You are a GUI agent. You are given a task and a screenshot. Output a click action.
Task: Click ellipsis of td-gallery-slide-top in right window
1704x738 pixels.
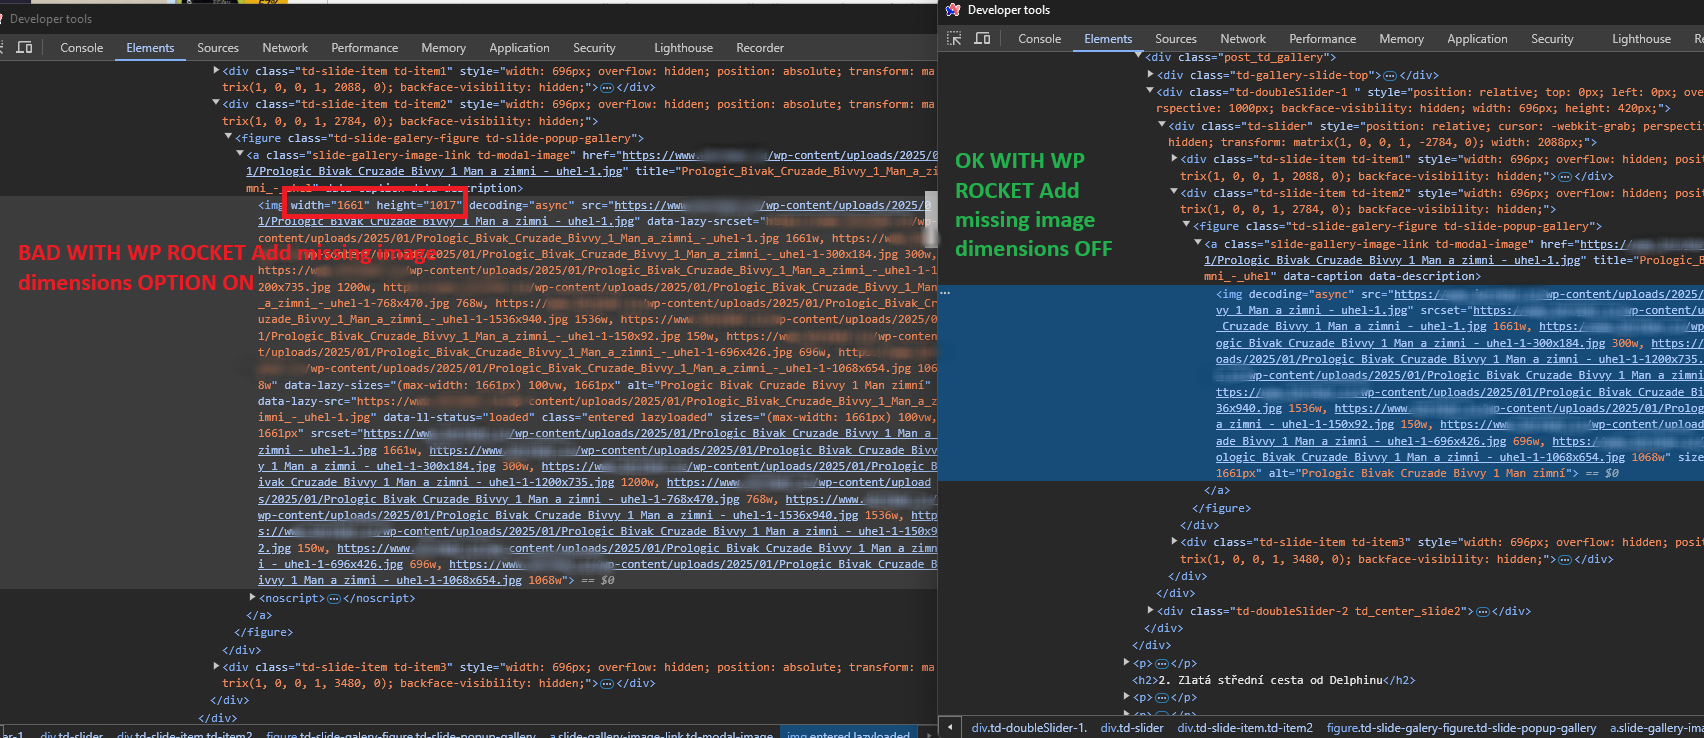coord(1389,75)
